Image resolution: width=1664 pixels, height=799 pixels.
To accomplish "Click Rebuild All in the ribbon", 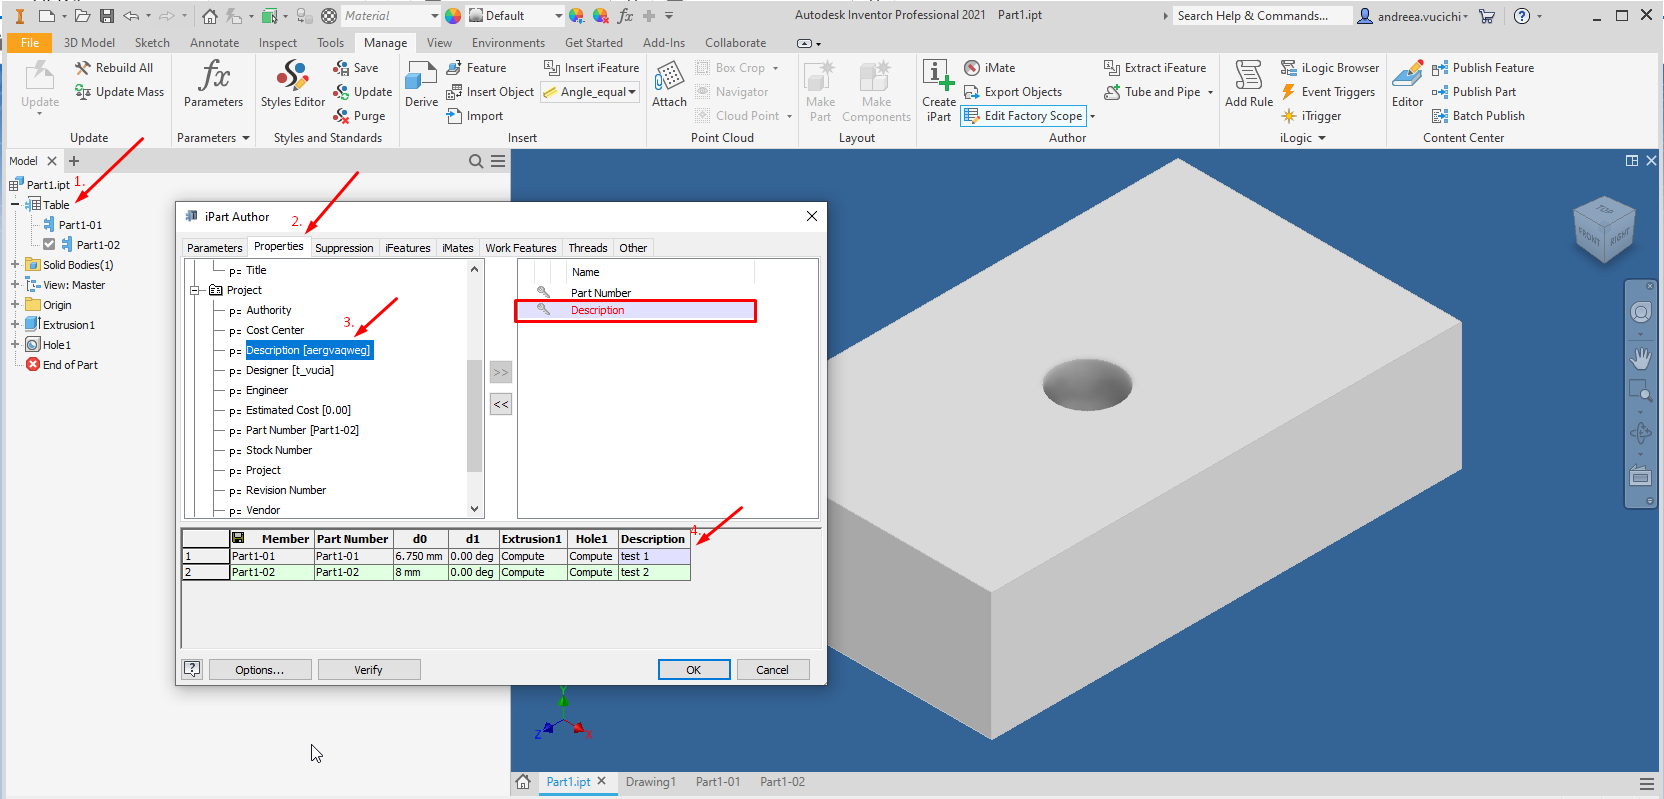I will tap(114, 68).
